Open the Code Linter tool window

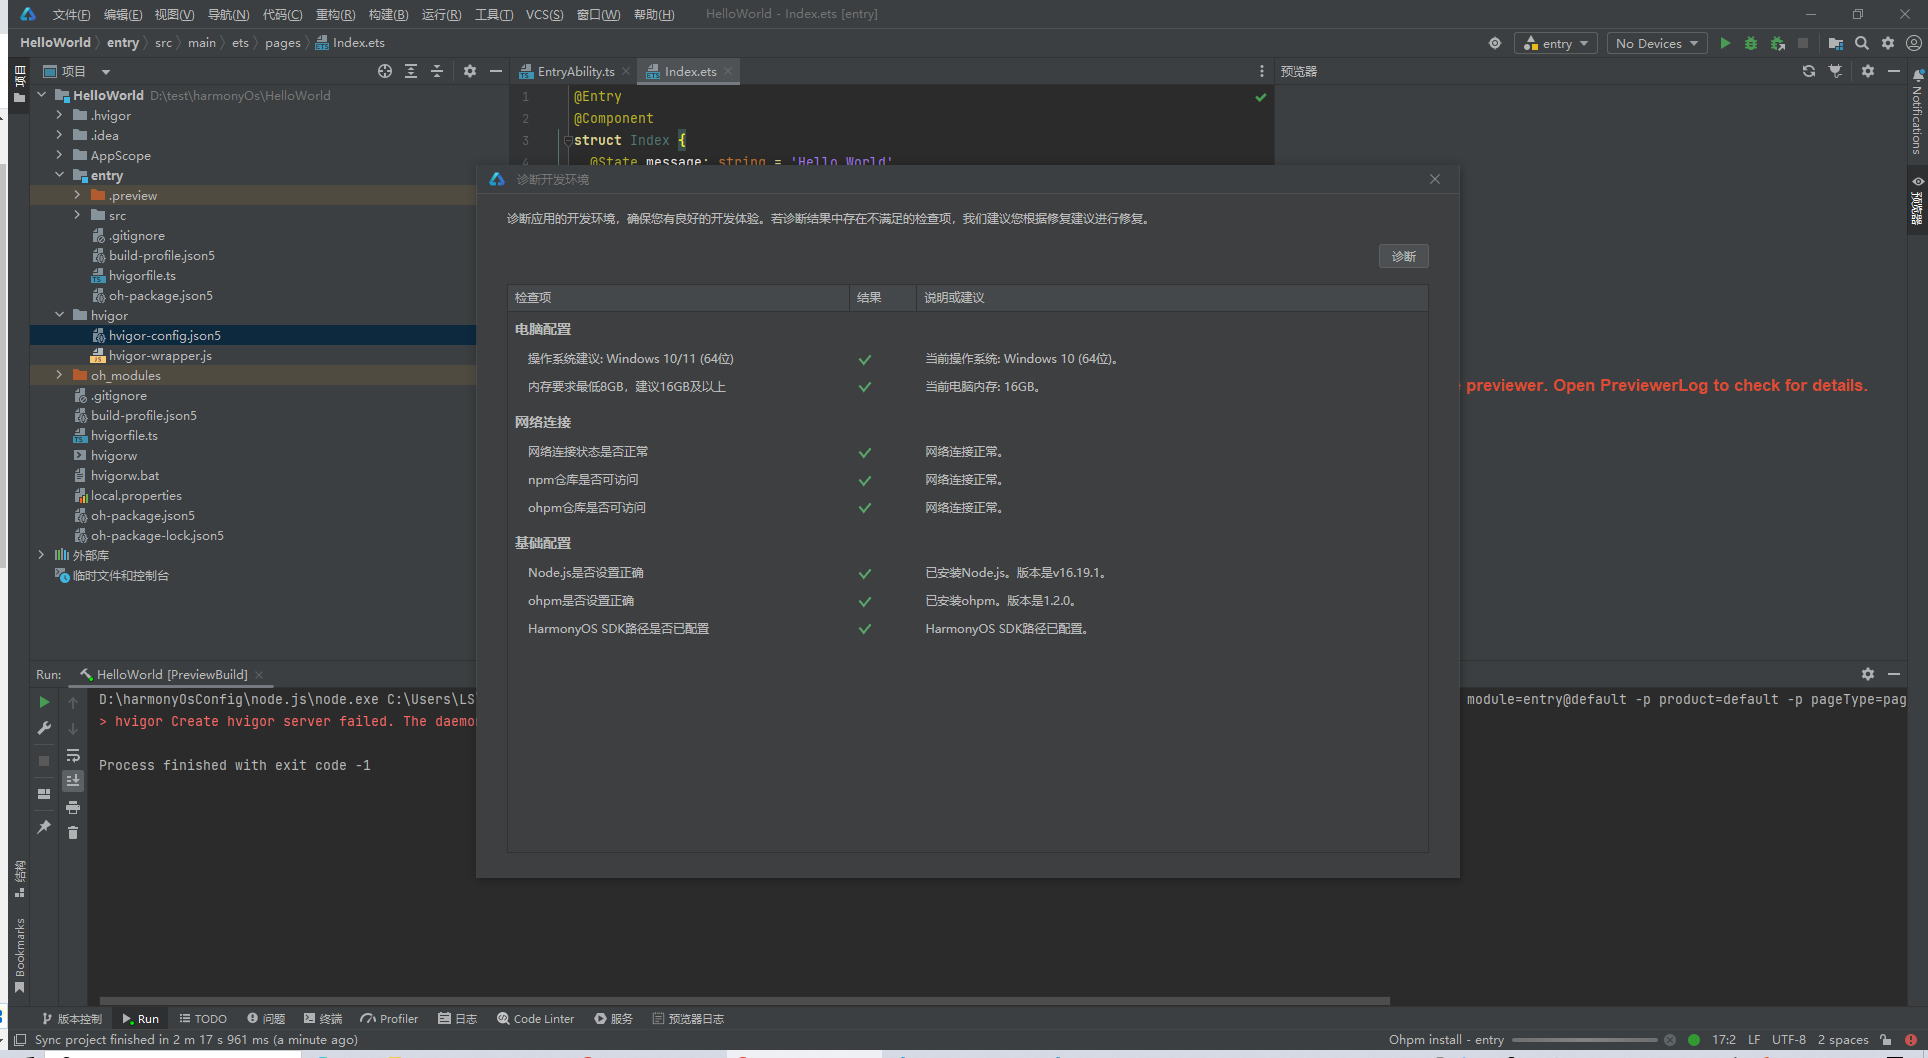click(536, 1019)
